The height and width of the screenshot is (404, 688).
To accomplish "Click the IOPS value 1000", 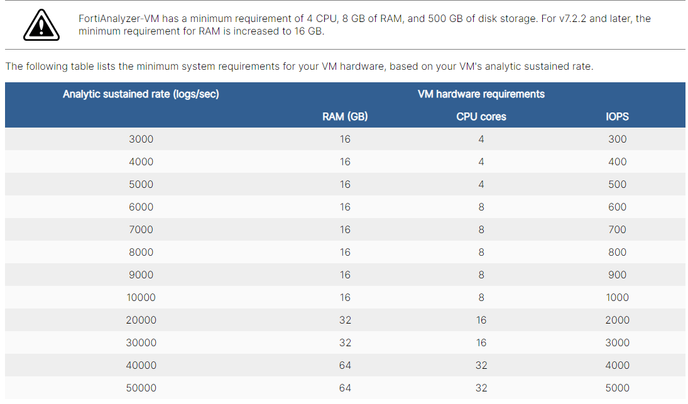I will (616, 298).
